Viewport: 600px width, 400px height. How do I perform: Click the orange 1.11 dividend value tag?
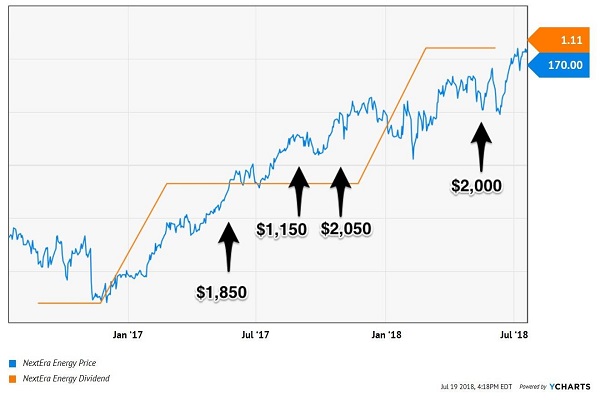click(x=559, y=40)
